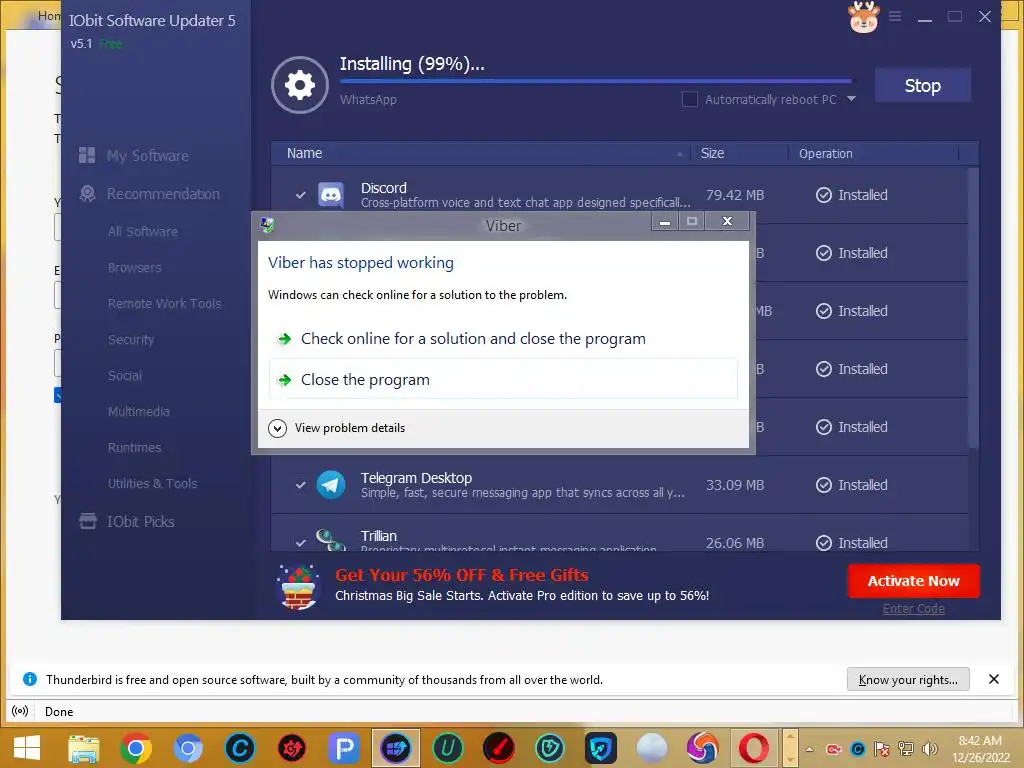This screenshot has height=768, width=1024.
Task: Select the Browsers category
Action: [x=135, y=267]
